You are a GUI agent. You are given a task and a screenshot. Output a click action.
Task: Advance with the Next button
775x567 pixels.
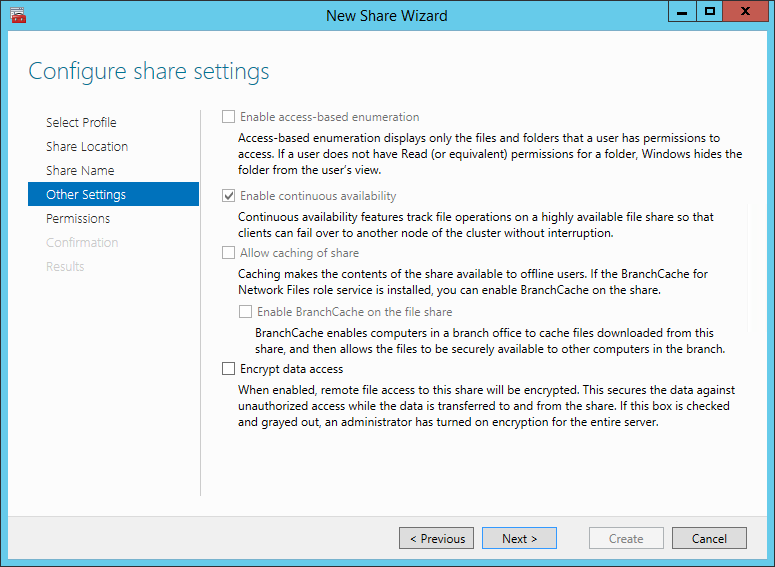(x=519, y=538)
